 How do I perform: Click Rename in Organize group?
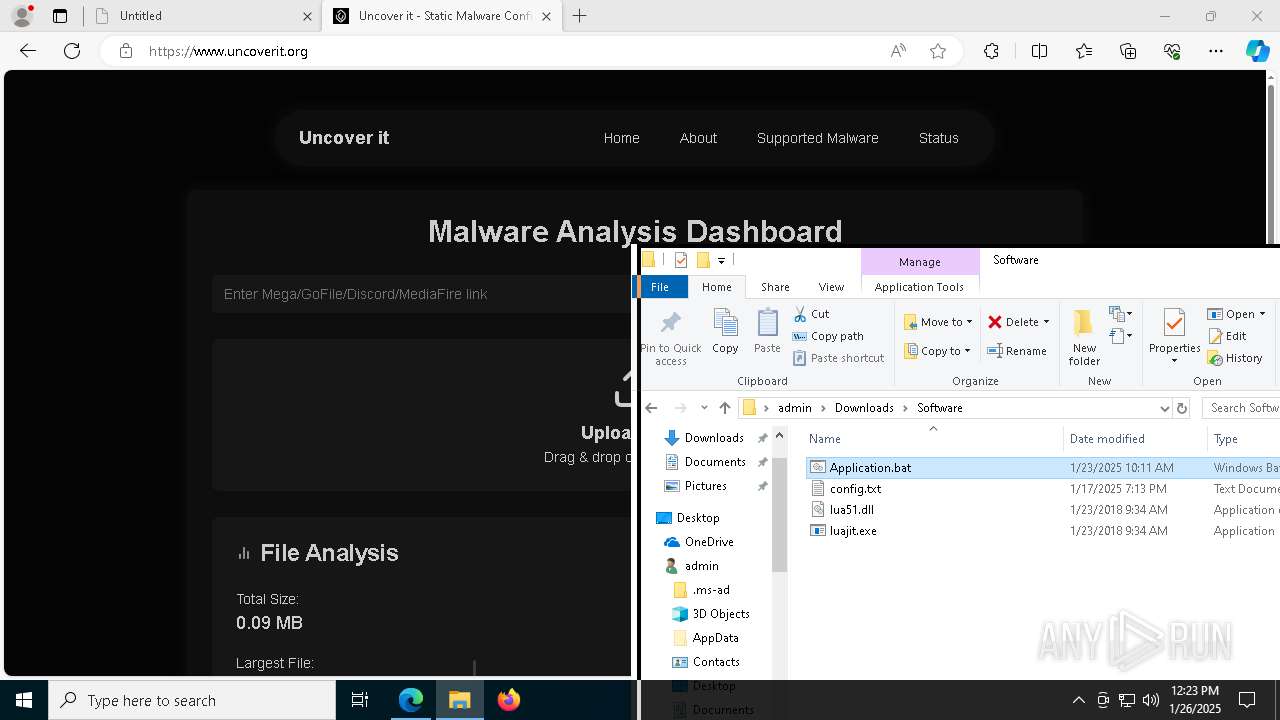tap(1017, 351)
